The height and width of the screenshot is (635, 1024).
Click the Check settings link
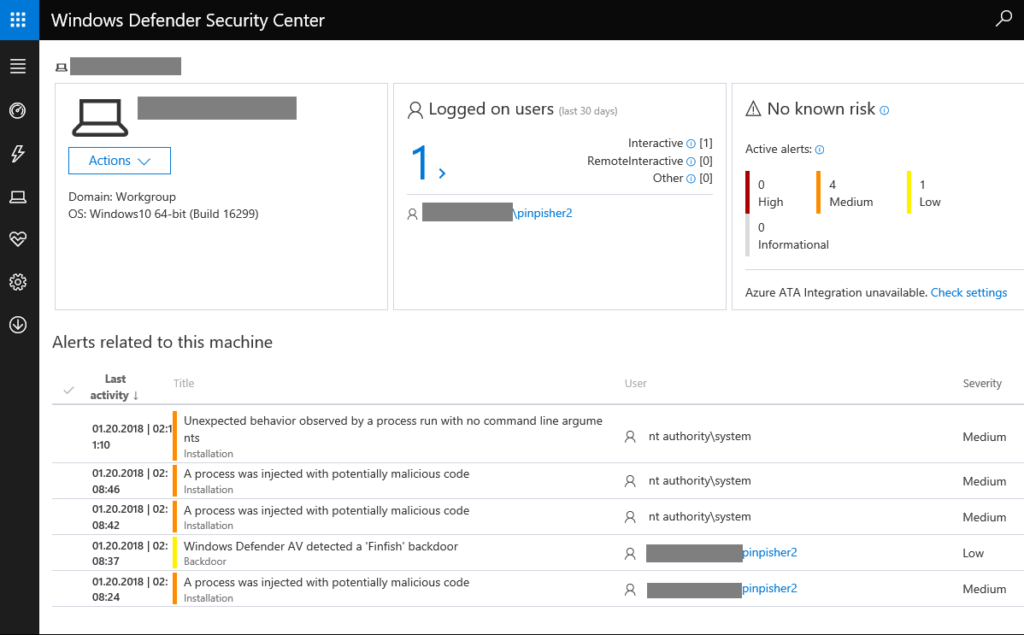[968, 292]
